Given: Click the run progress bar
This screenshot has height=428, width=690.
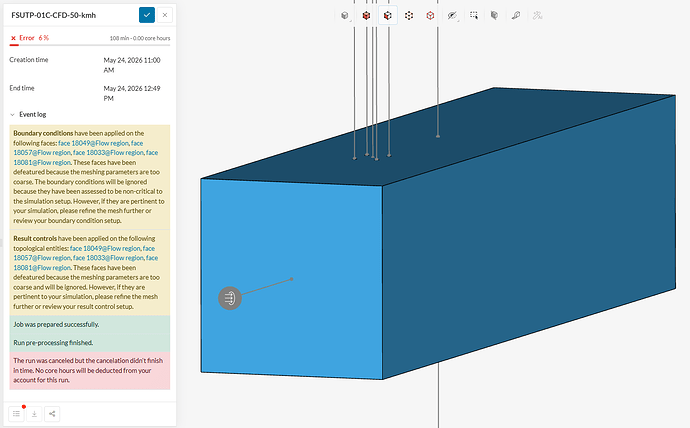Looking at the screenshot, I should [90, 45].
